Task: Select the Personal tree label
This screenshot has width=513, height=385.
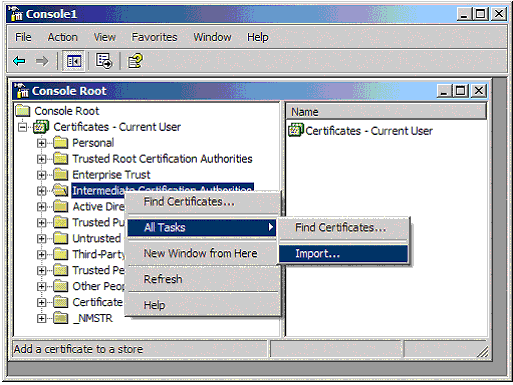Action: click(x=93, y=143)
